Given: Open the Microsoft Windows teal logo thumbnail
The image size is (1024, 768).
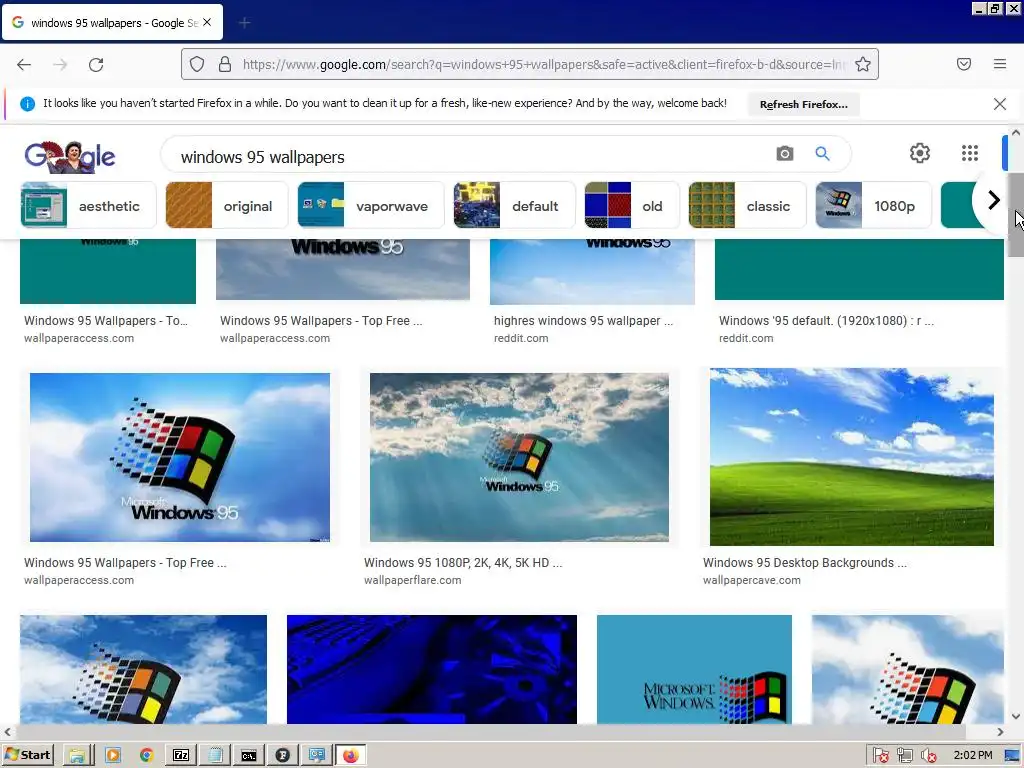Looking at the screenshot, I should tap(694, 669).
